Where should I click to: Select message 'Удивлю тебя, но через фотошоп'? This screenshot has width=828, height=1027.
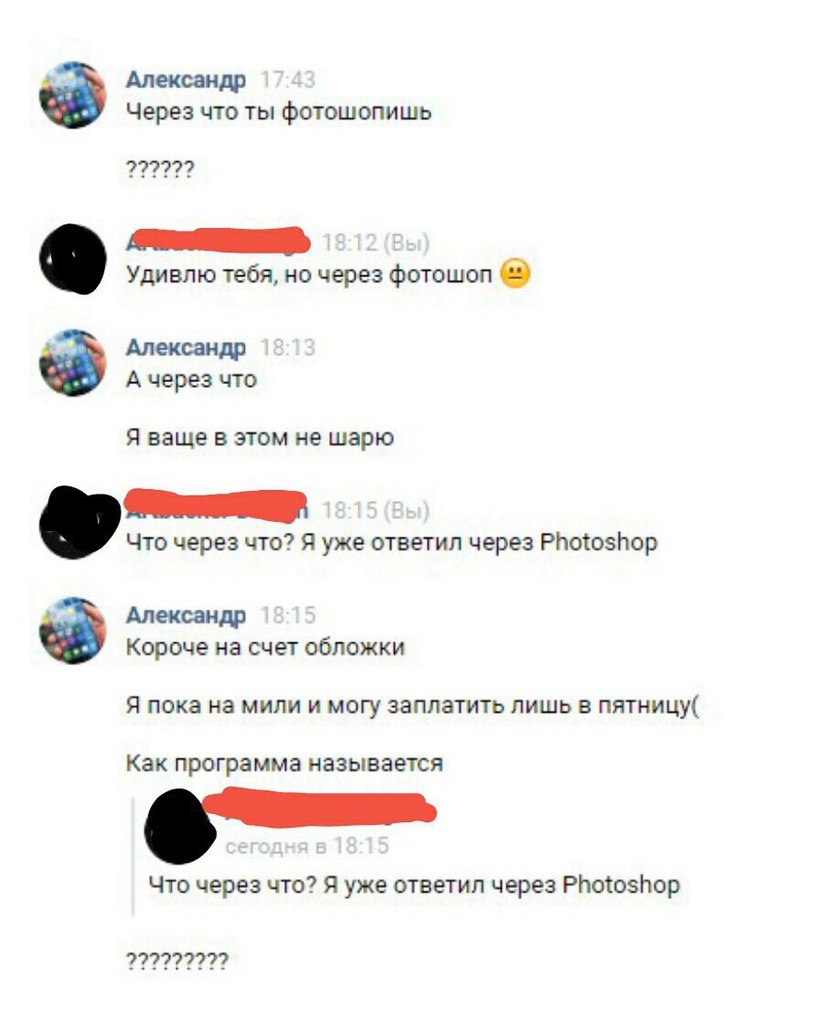tap(309, 274)
